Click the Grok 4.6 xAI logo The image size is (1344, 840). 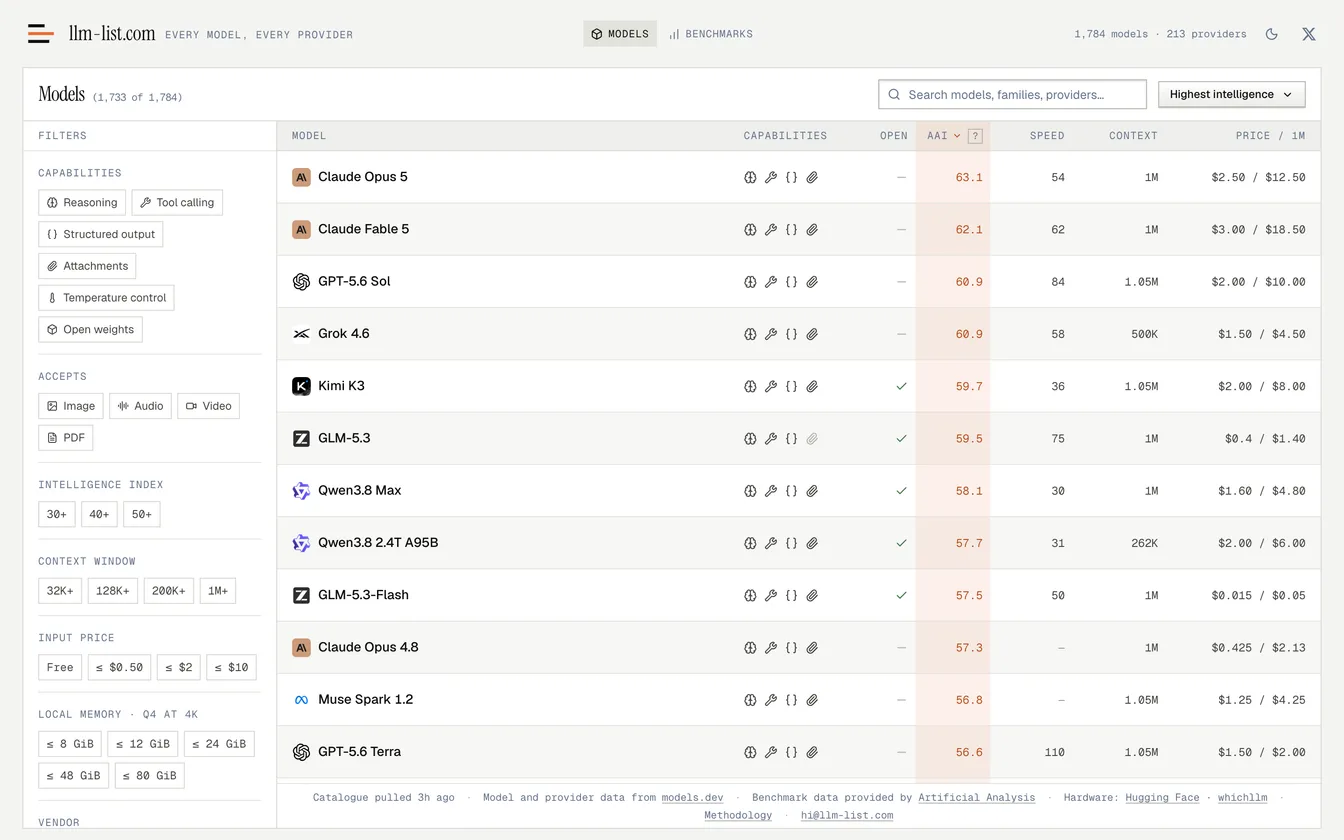tap(301, 334)
